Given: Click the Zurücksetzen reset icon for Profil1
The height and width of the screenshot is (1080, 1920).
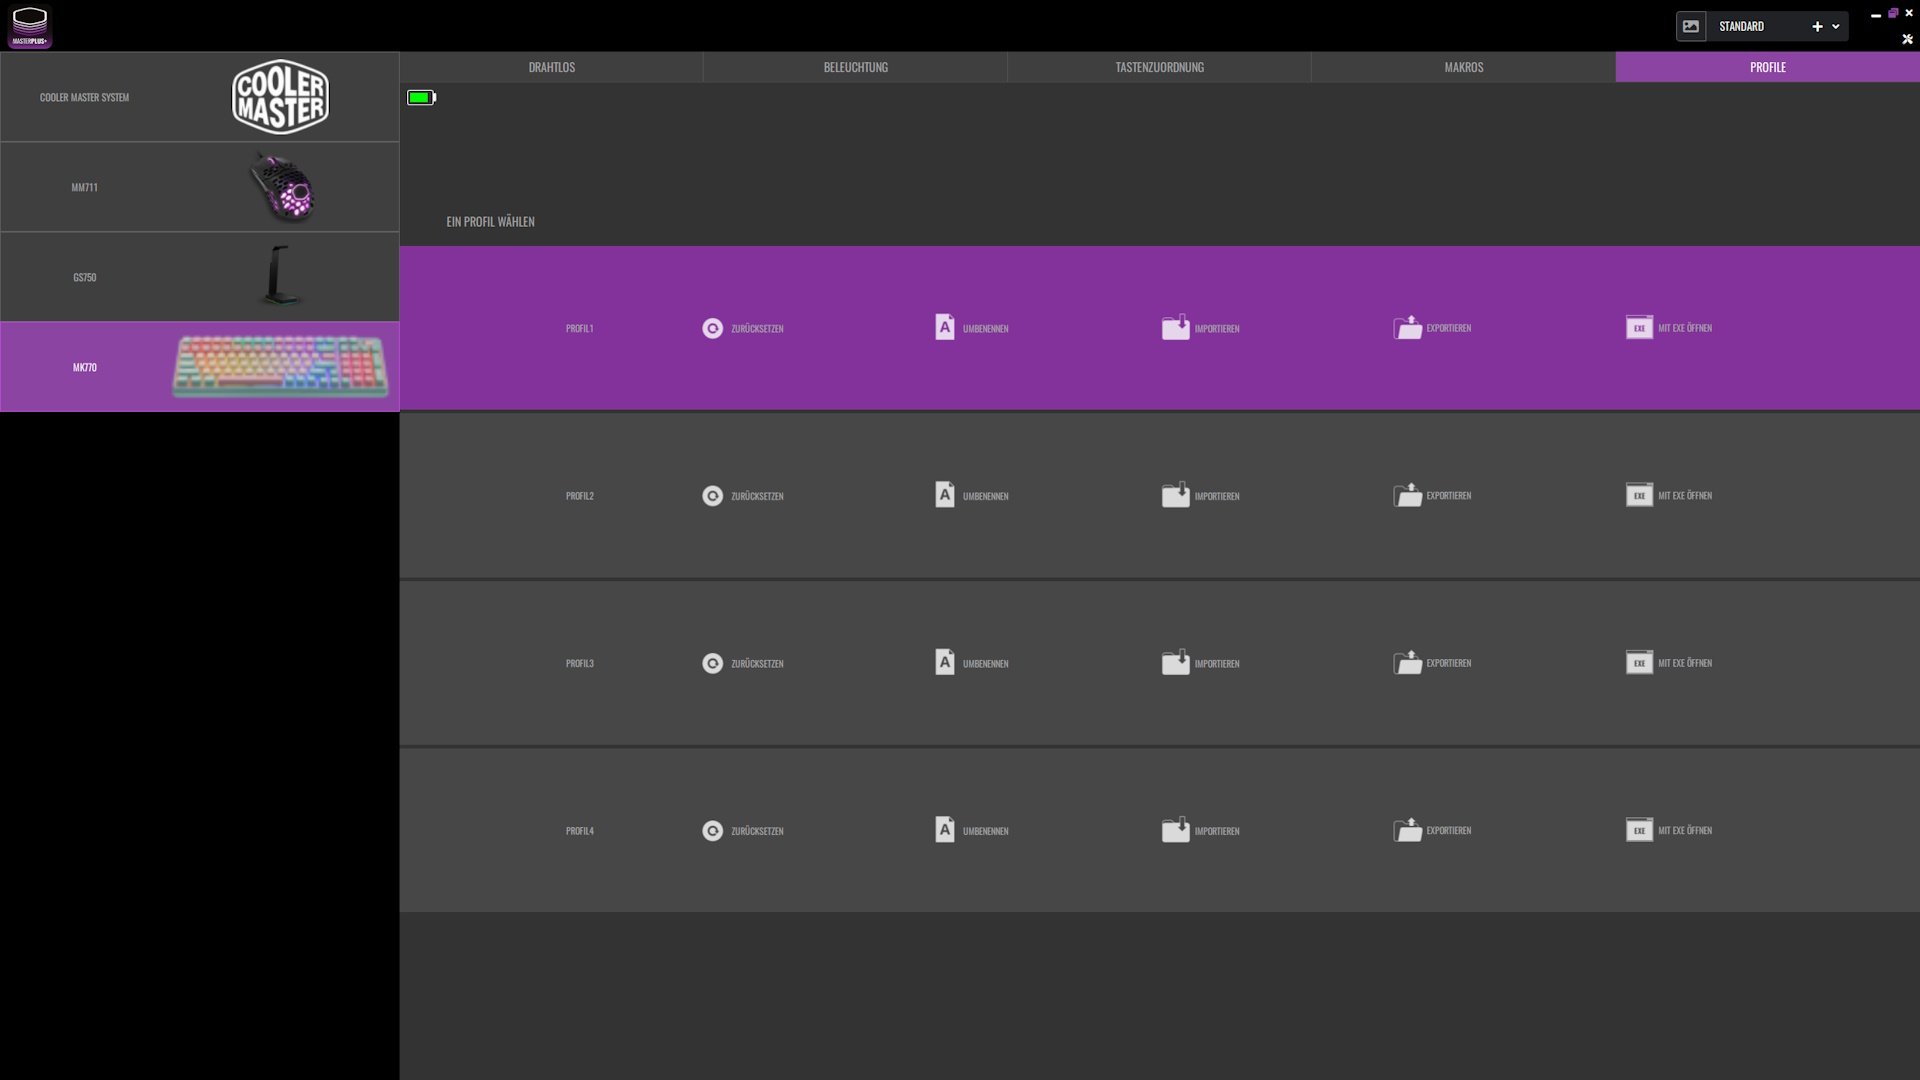Looking at the screenshot, I should (712, 328).
